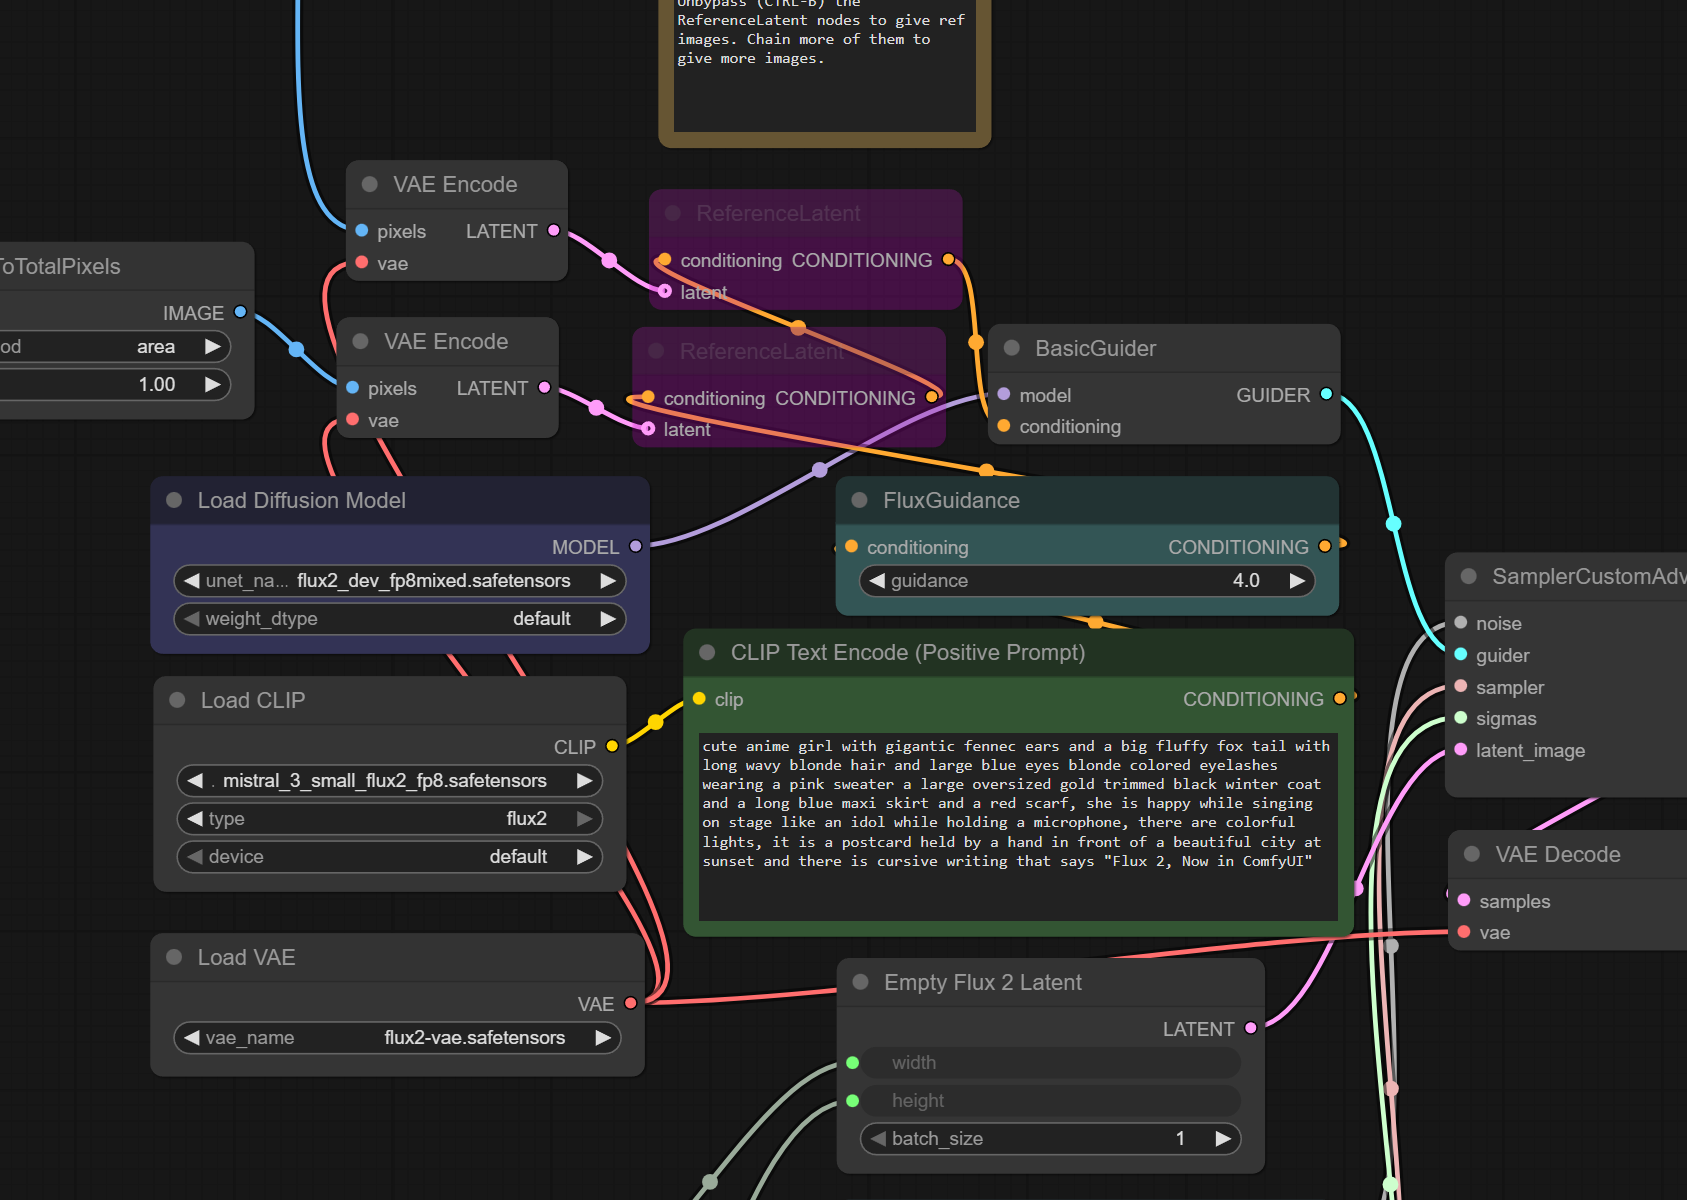Screen dimensions: 1687x1200
Task: Decrease the FluxGuidance guidance value
Action: [877, 580]
